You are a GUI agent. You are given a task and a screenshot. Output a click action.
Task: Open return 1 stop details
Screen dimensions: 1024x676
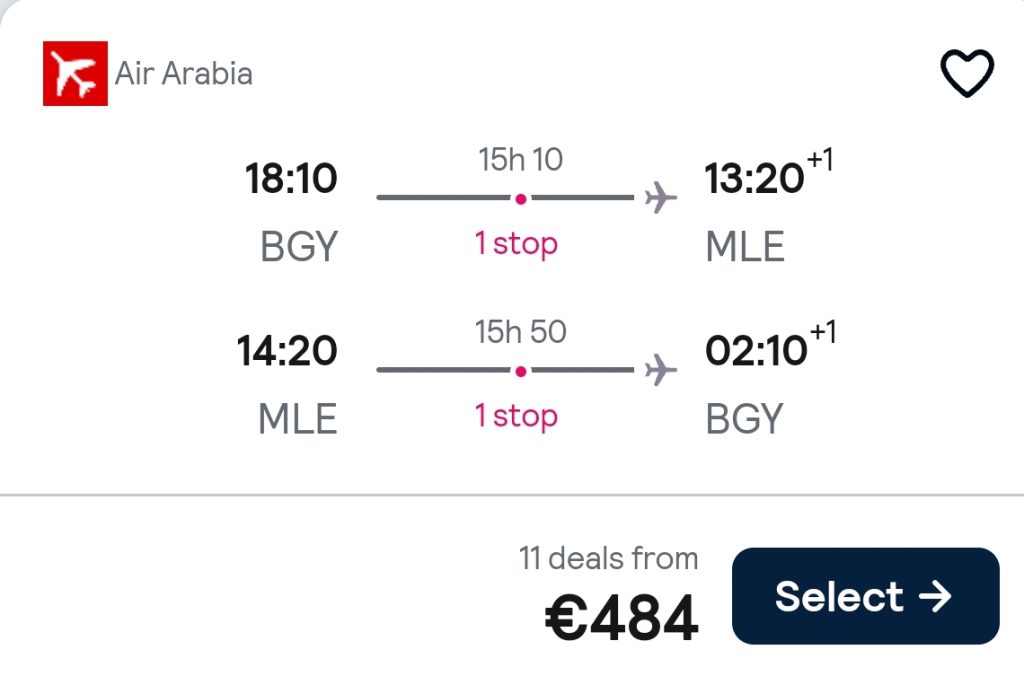click(x=516, y=415)
